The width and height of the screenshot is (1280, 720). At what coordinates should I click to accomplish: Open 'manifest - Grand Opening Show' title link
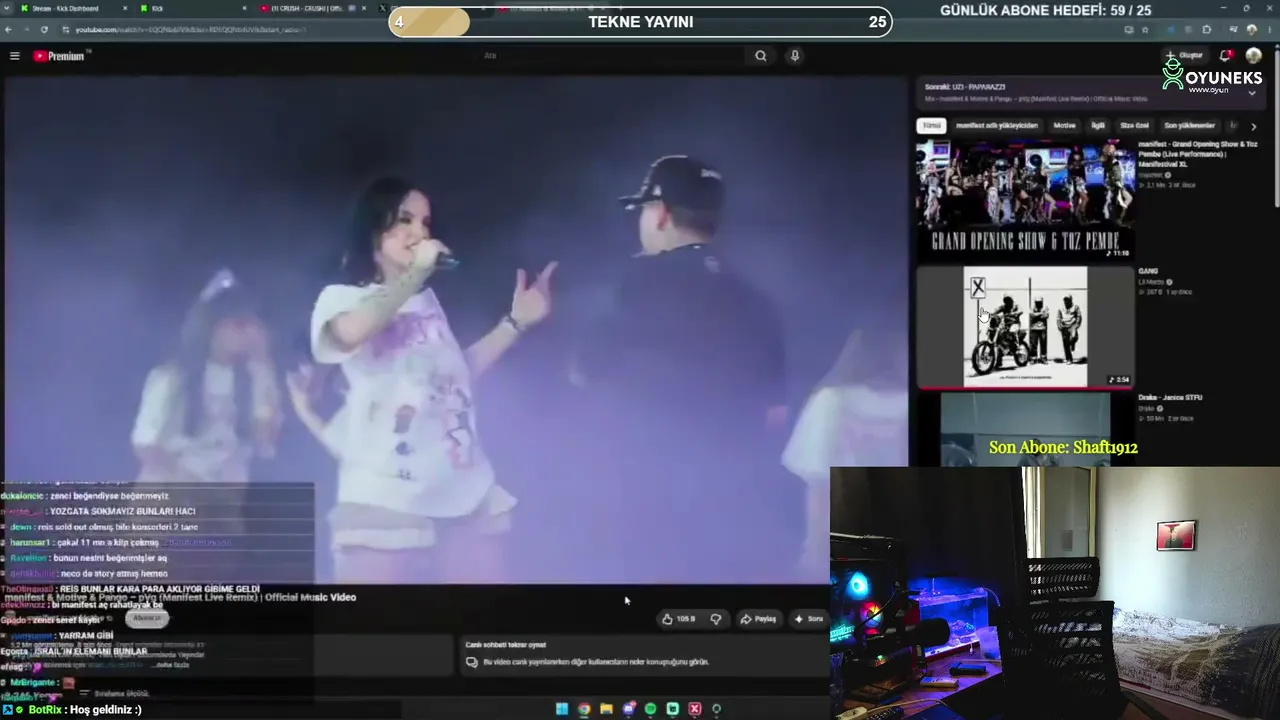[1198, 154]
